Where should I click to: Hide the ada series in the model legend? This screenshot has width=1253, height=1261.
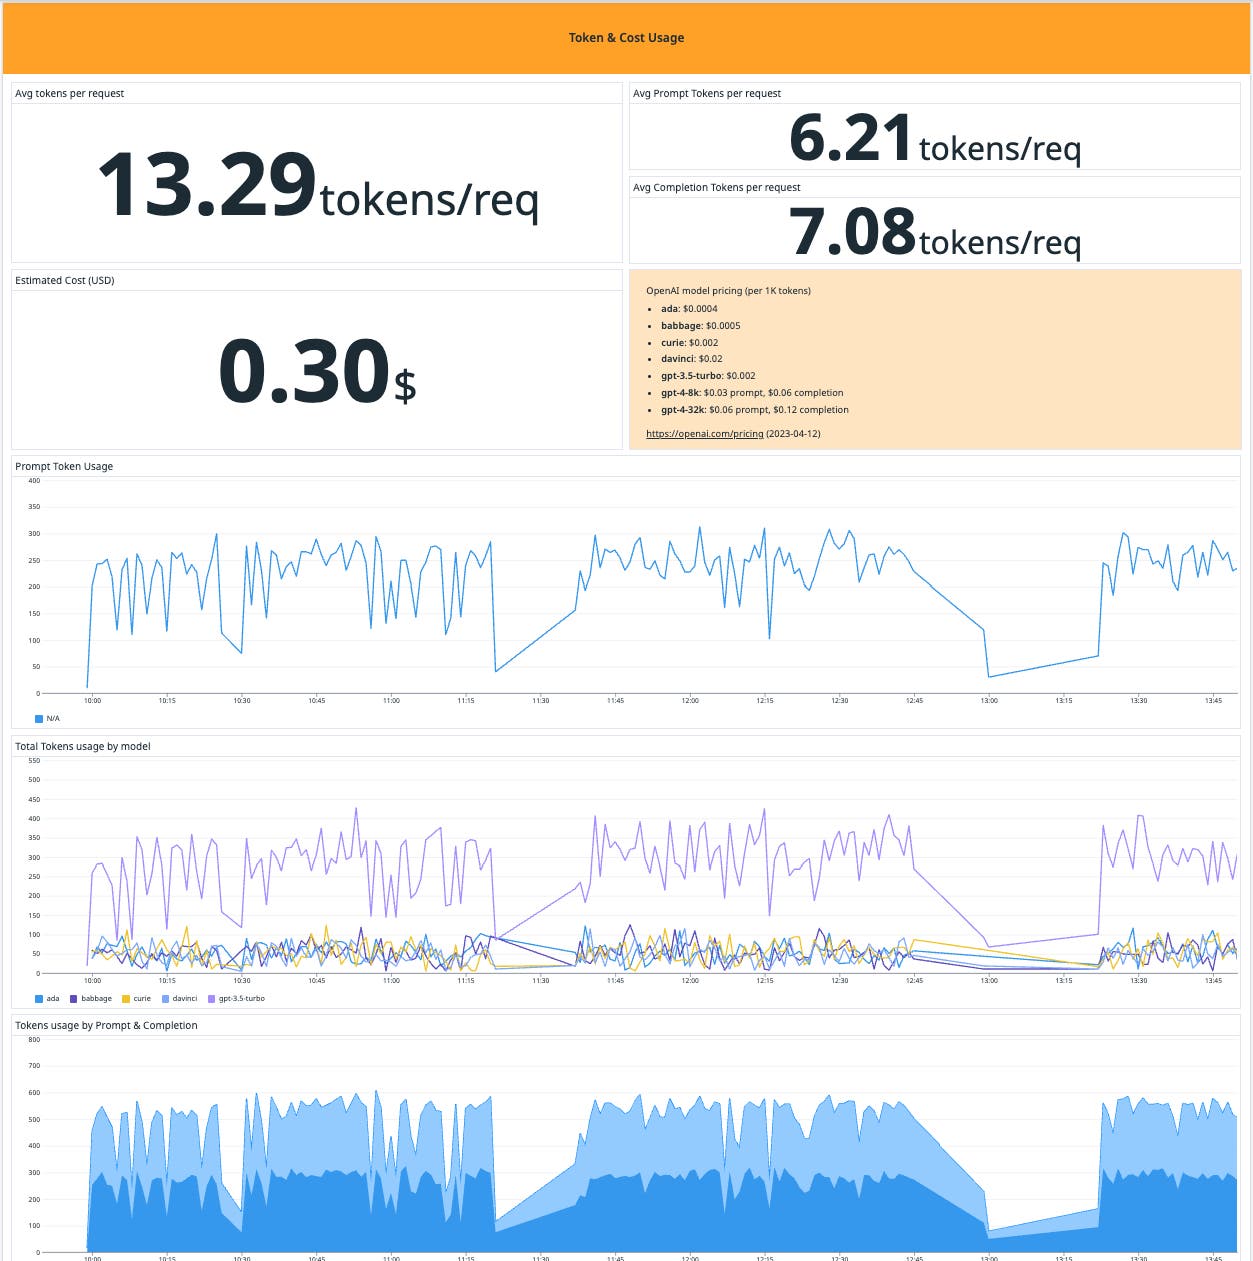coord(52,998)
